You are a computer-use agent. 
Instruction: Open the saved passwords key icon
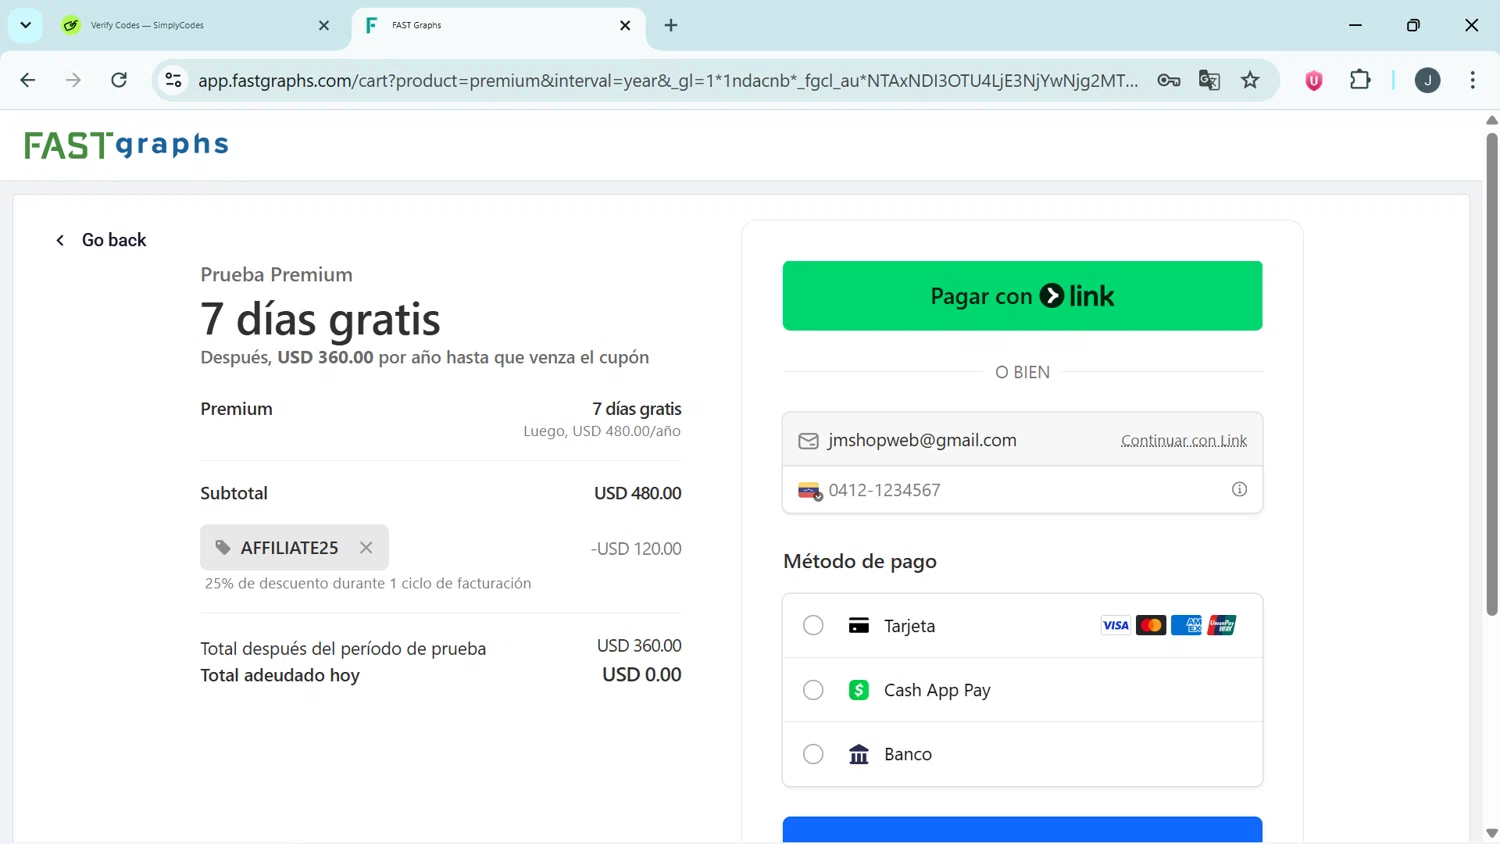1168,80
